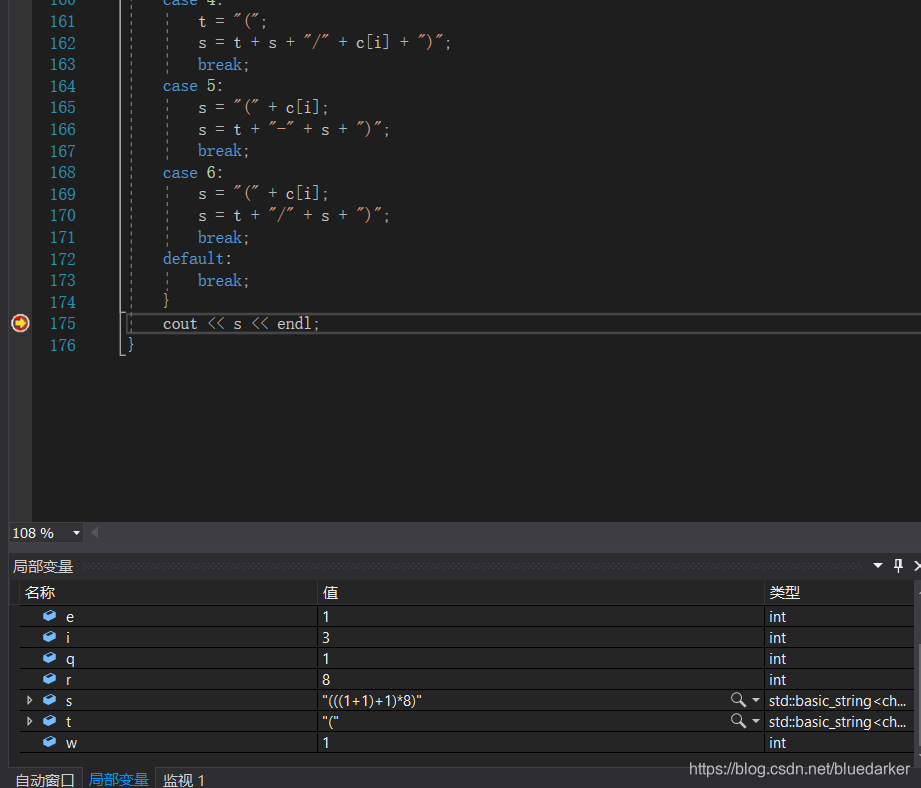Select the name cell of variable w
This screenshot has height=788, width=921.
click(169, 743)
